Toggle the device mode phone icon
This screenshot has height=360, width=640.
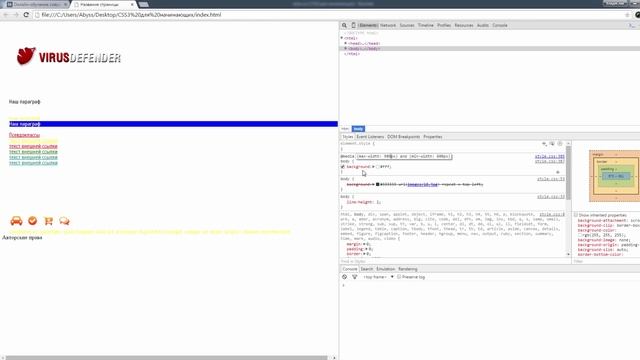click(353, 25)
